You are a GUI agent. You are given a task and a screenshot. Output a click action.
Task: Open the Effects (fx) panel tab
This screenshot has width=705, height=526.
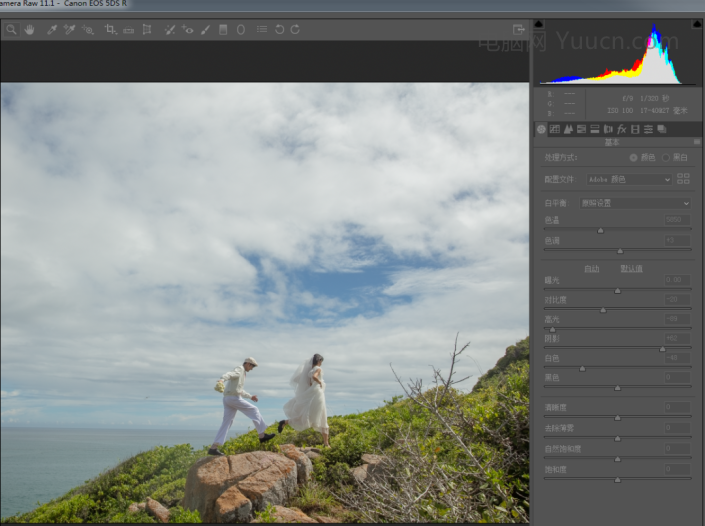click(x=621, y=129)
